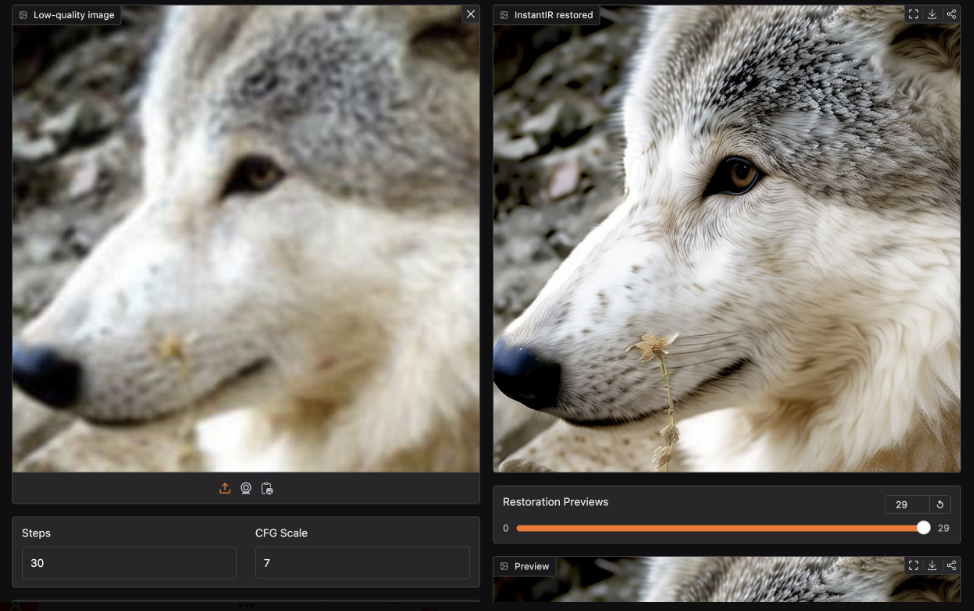974x611 pixels.
Task: Share the Preview image
Action: 951,565
